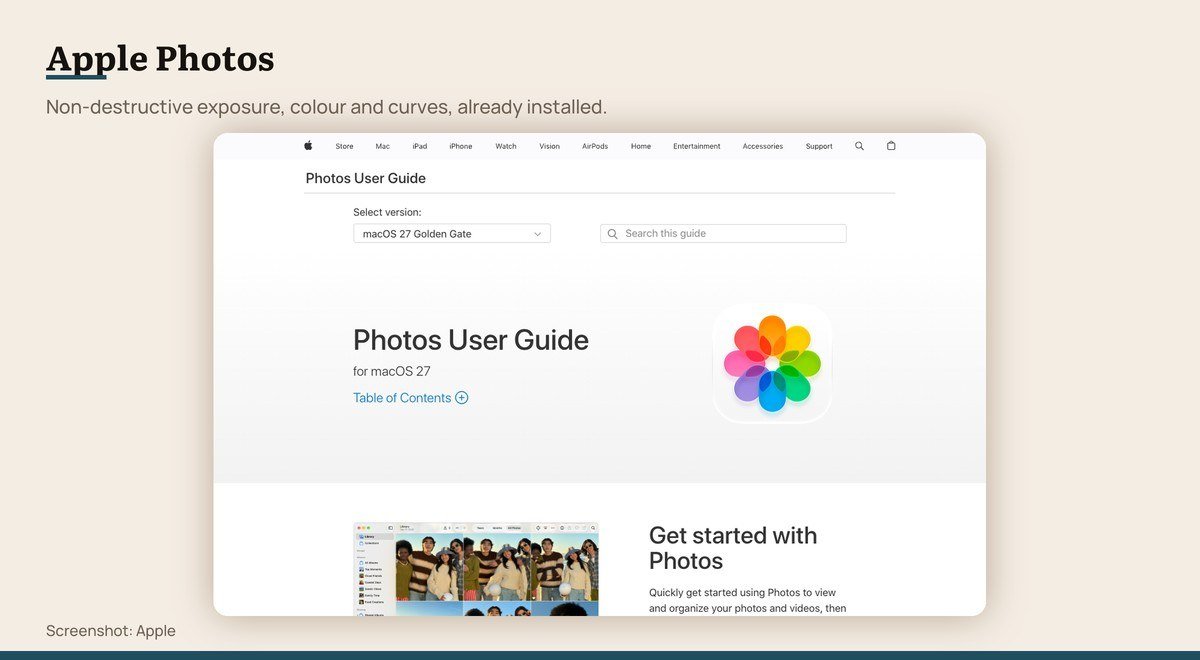Open the search magnifier in Apple nav
The width and height of the screenshot is (1200, 660).
tap(859, 146)
